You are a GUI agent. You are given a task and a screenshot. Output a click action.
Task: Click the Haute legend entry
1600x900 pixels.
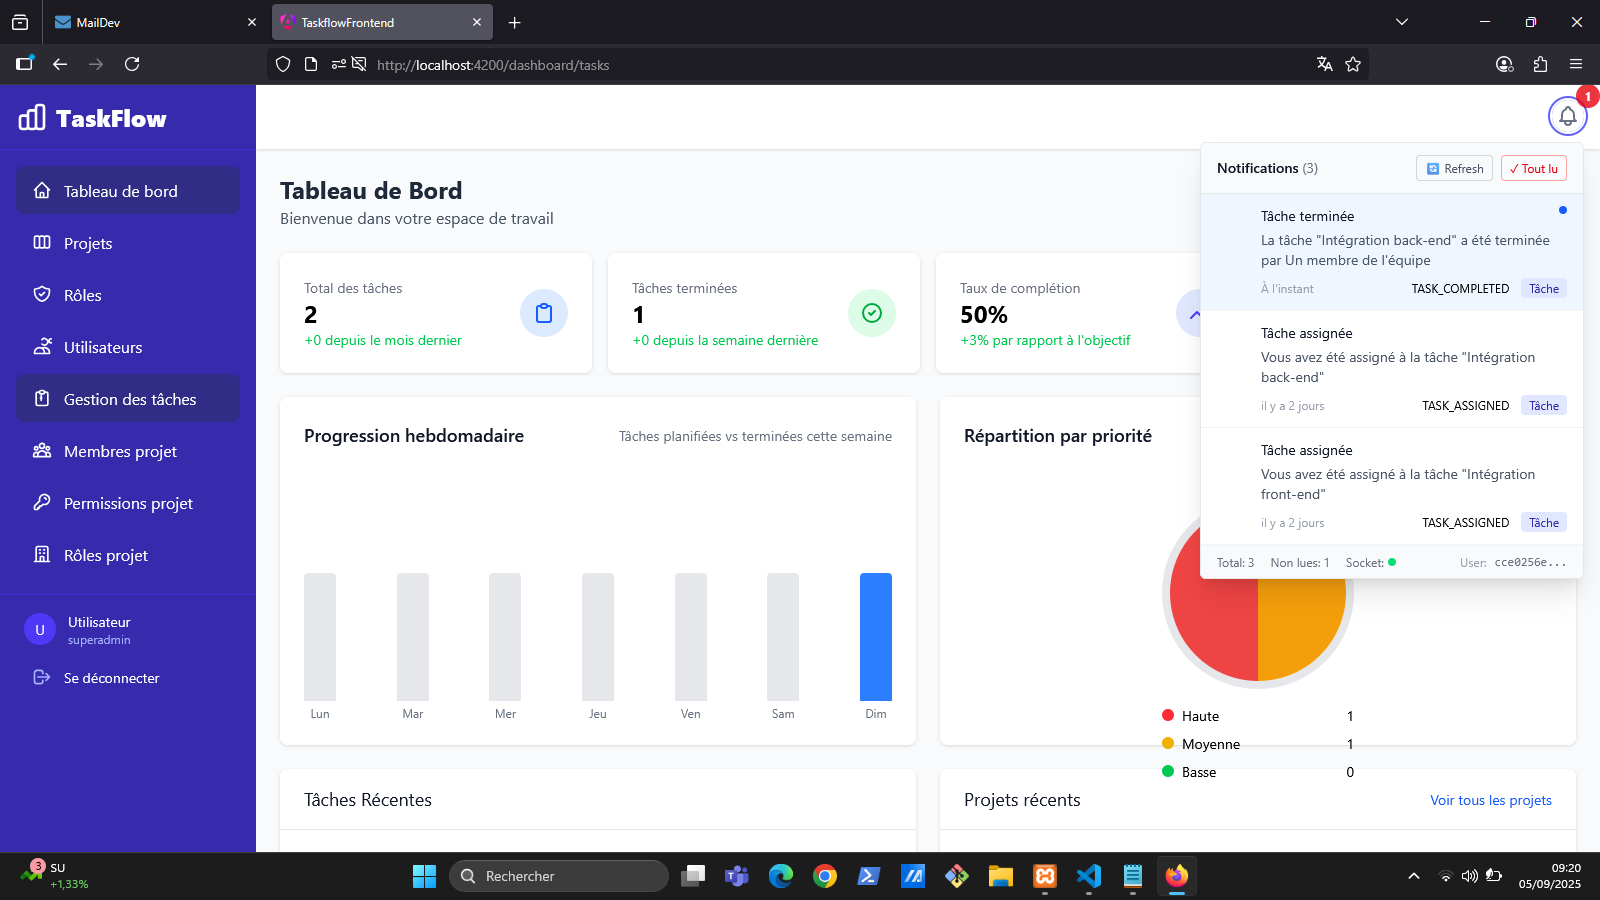point(1258,716)
